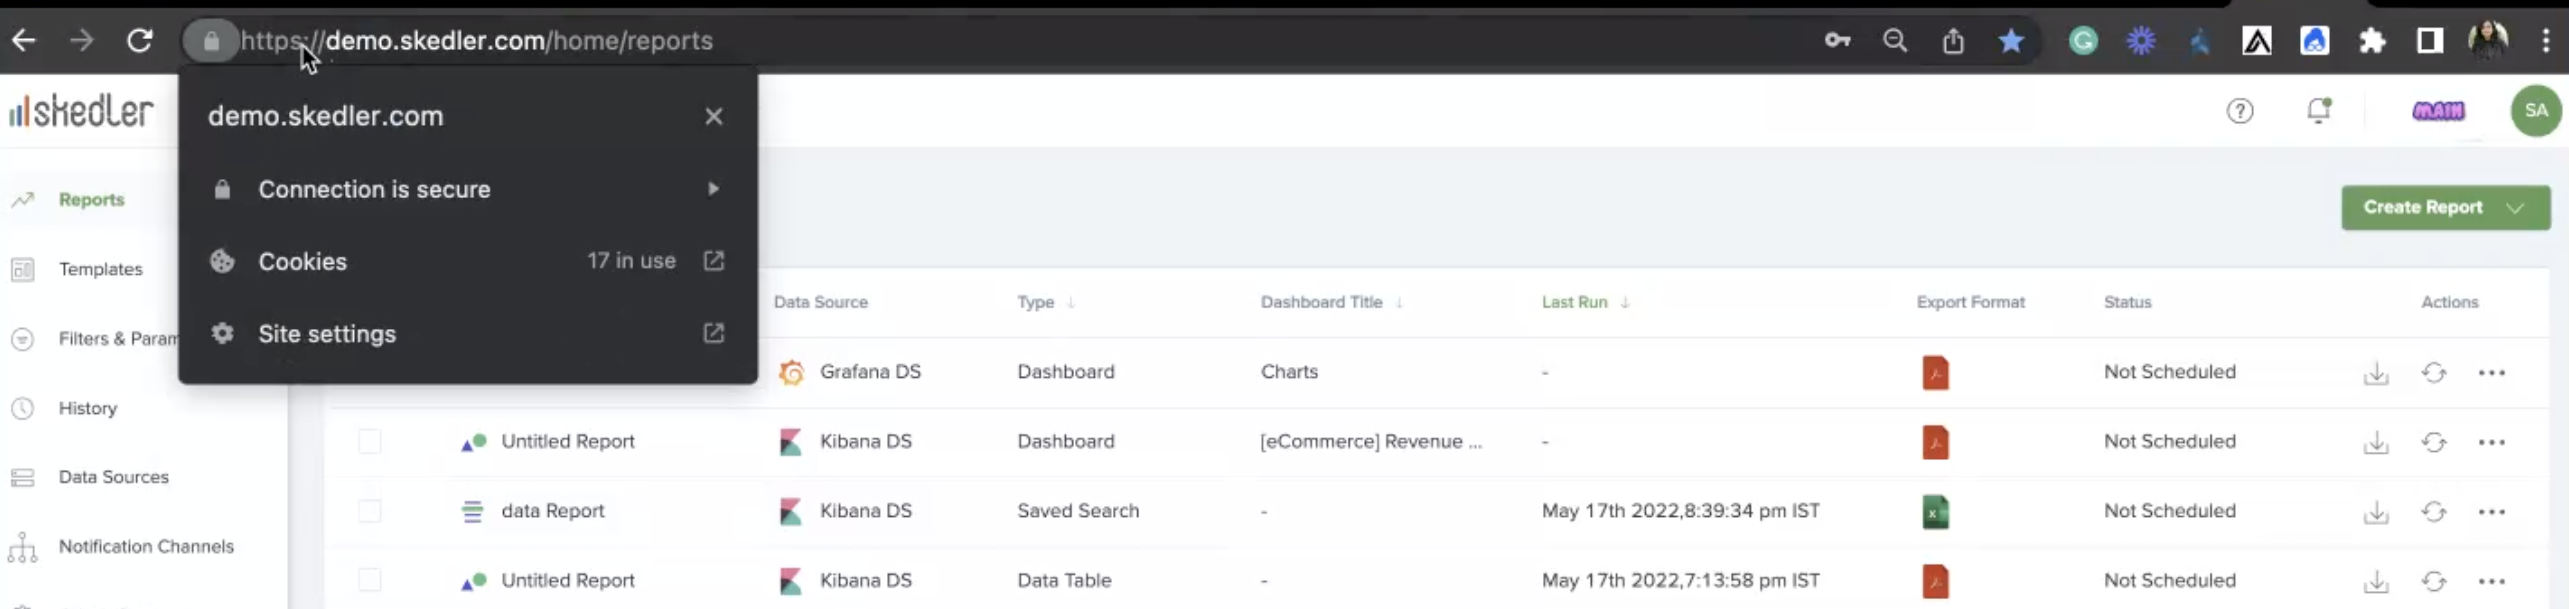Open the Extensions puzzle icon
The width and height of the screenshot is (2569, 609).
(2372, 41)
